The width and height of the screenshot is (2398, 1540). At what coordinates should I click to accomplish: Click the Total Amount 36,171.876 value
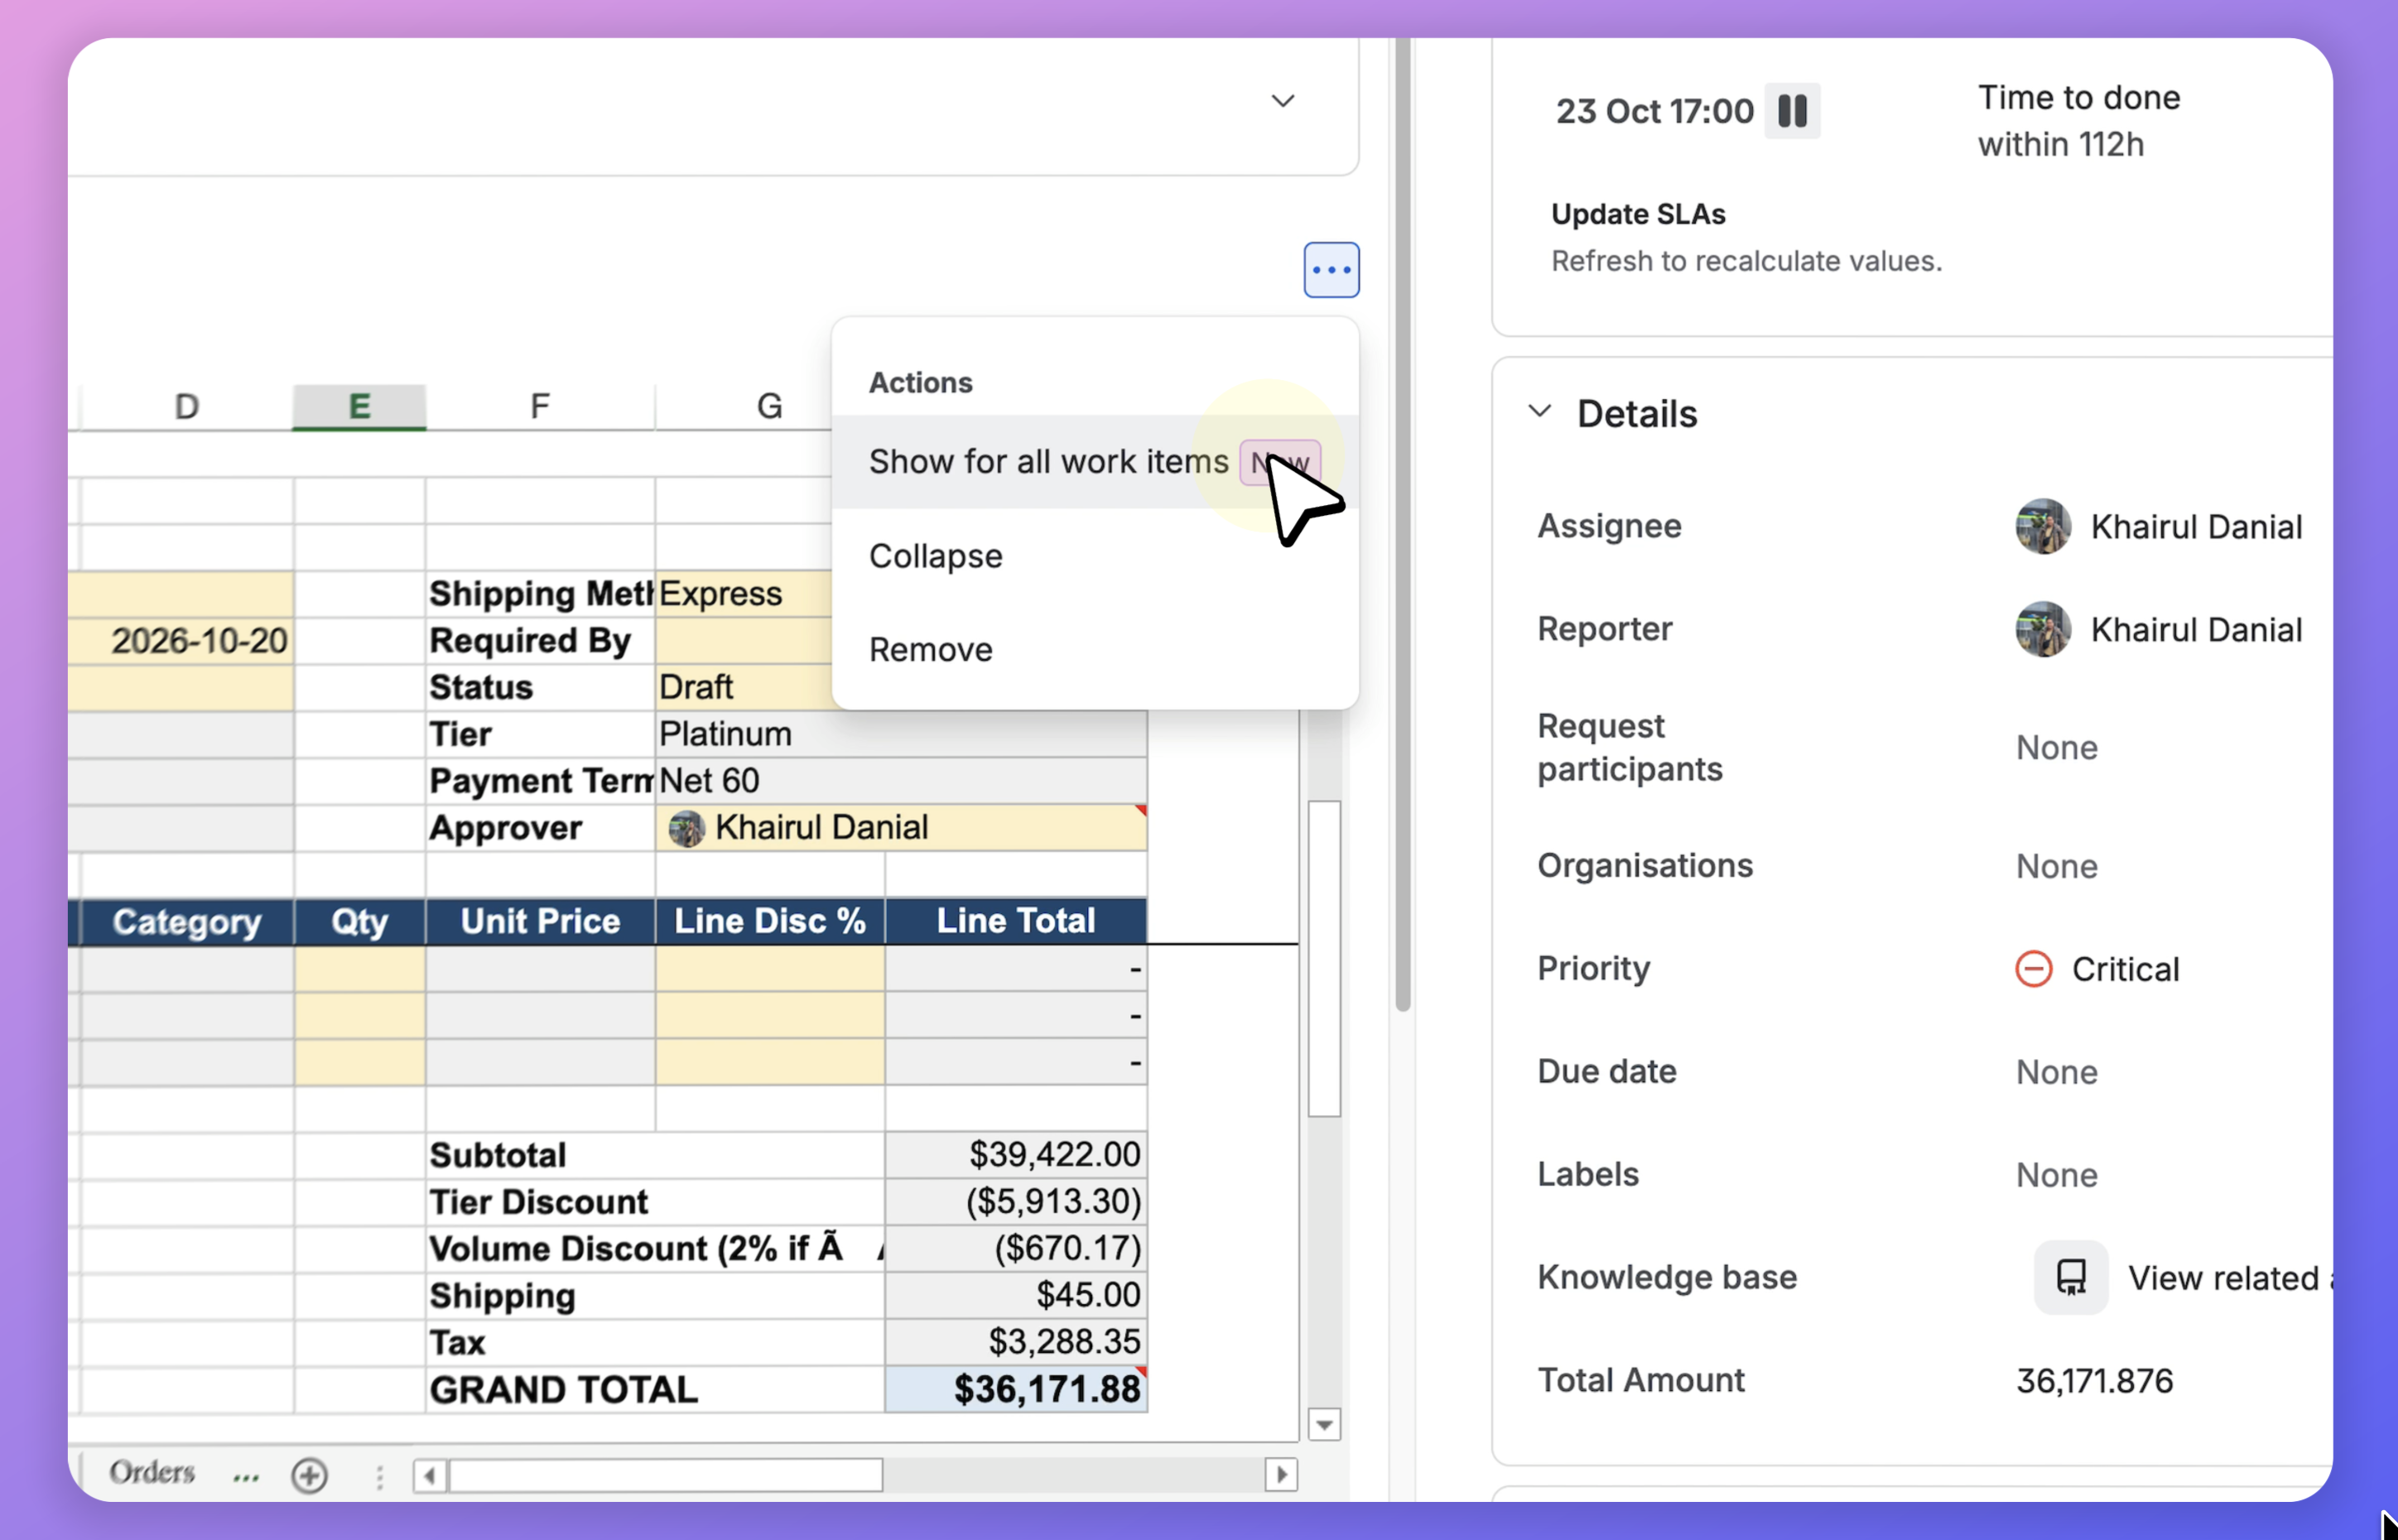point(2094,1381)
